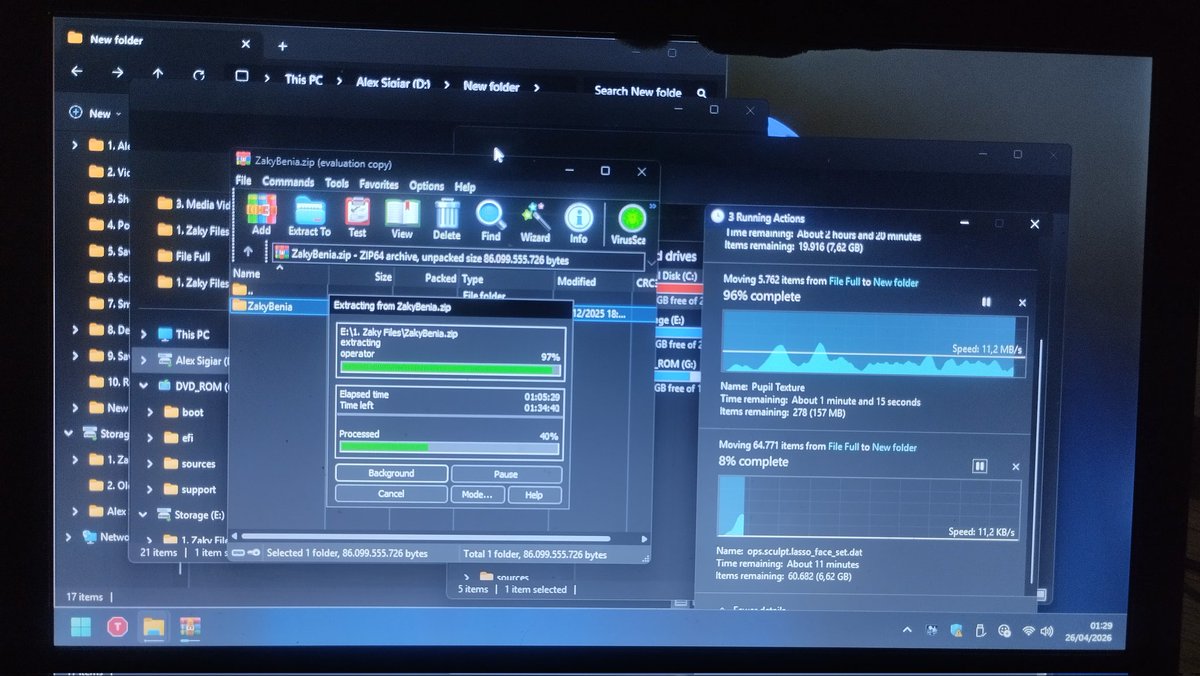Refresh the New folder Explorer window
The height and width of the screenshot is (676, 1200).
tap(199, 74)
